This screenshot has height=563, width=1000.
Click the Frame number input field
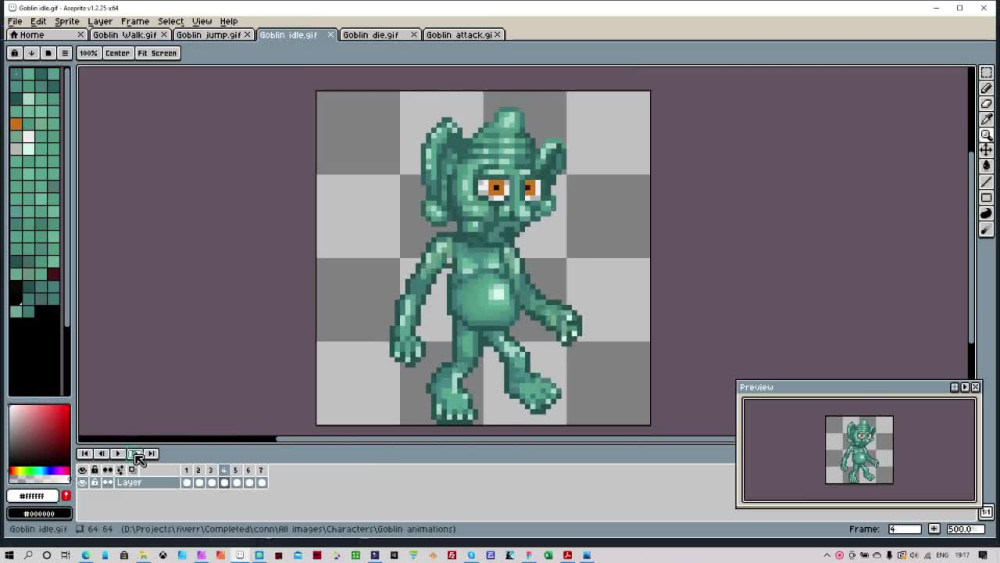coord(904,529)
